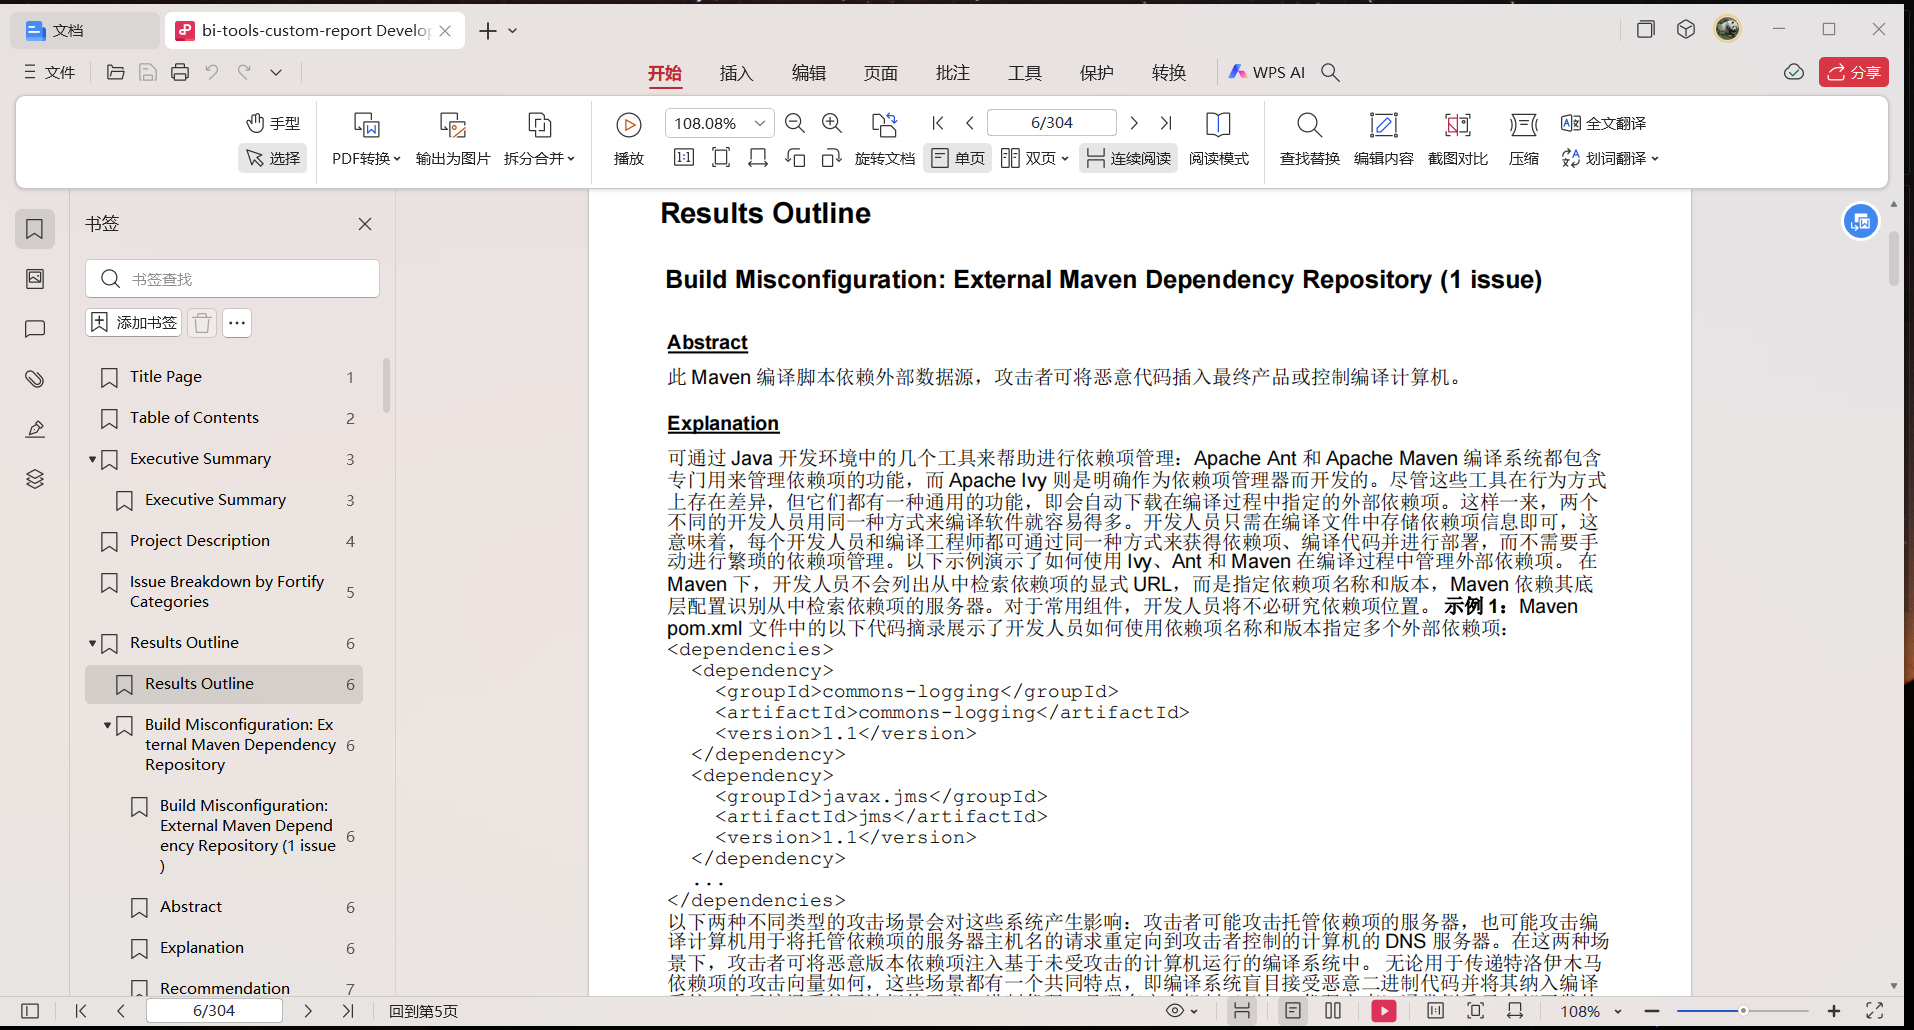1914x1030 pixels.
Task: Click 全文翻译 full translation button
Action: (x=1603, y=123)
